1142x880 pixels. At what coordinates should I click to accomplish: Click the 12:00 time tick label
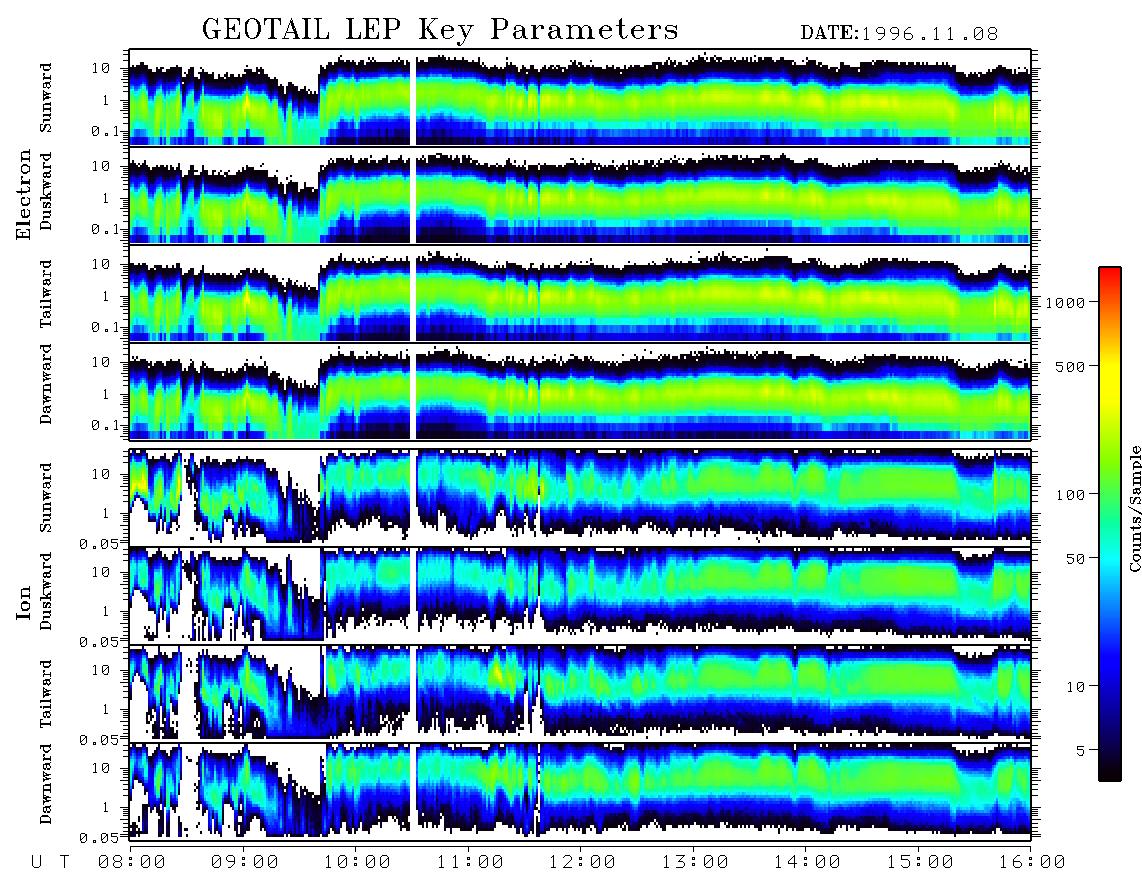point(582,863)
